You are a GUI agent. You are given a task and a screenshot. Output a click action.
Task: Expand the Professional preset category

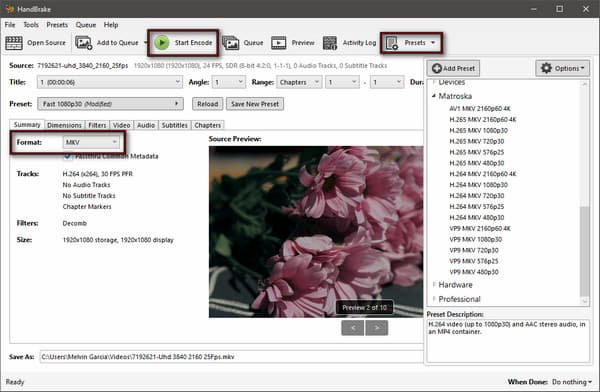pyautogui.click(x=434, y=299)
